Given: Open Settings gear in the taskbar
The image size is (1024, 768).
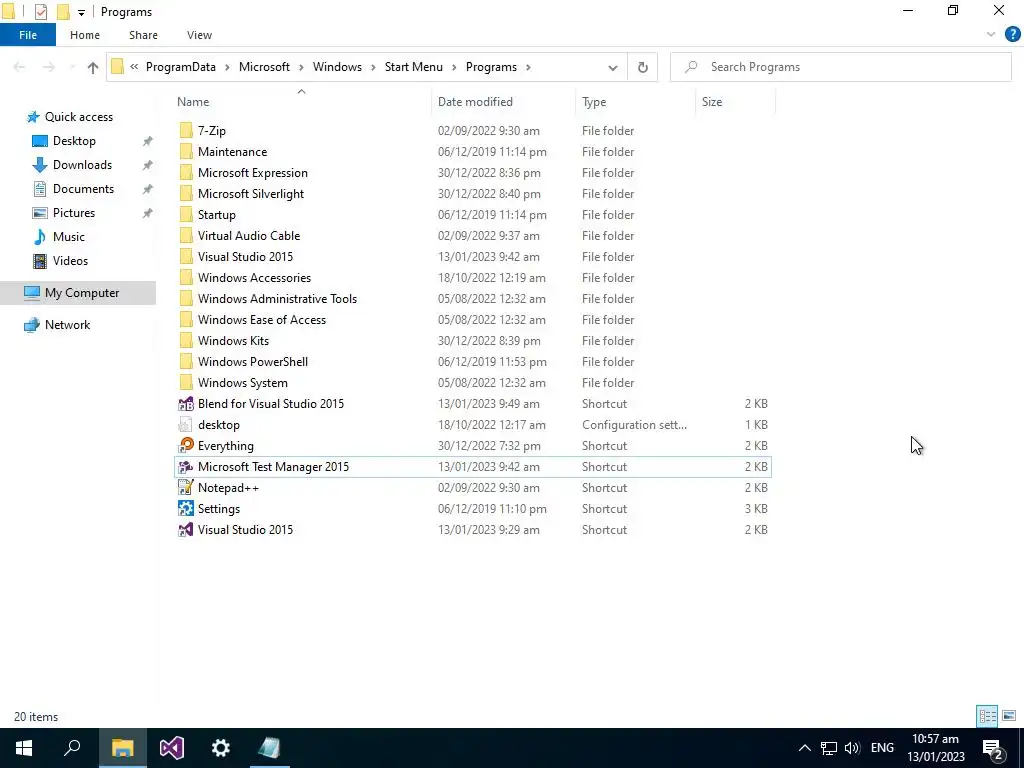Looking at the screenshot, I should [x=221, y=748].
